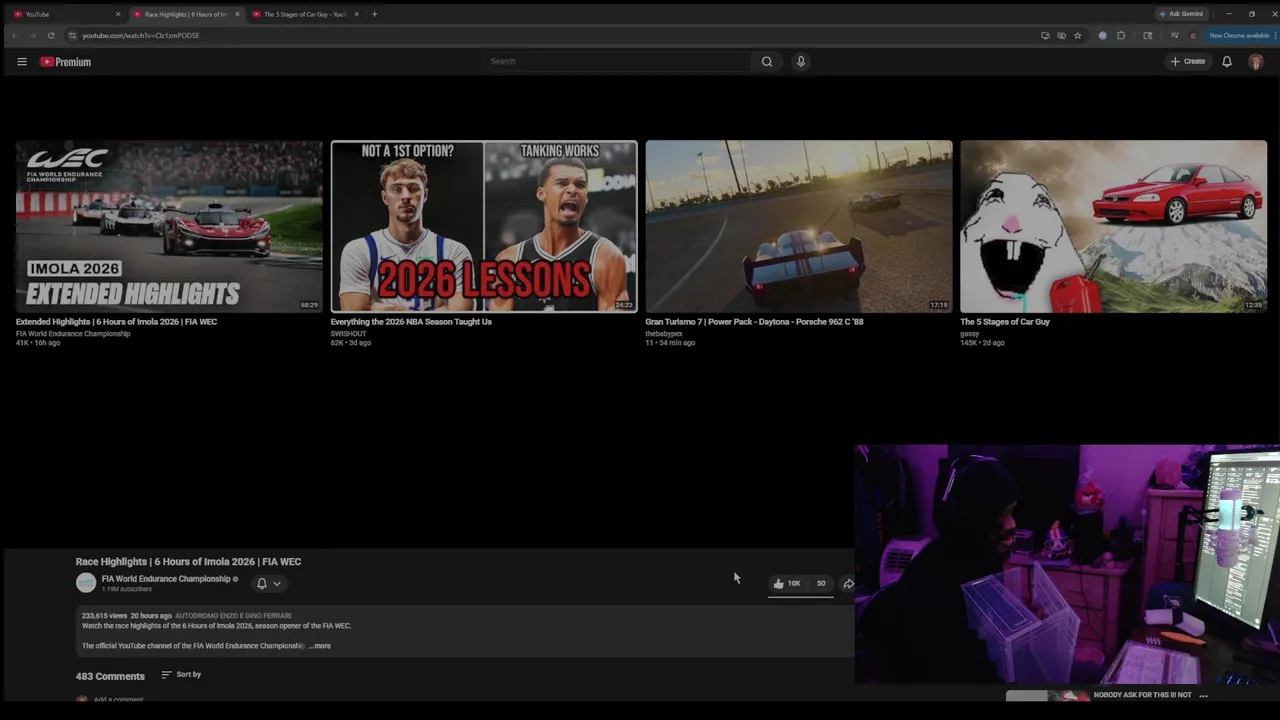Click title Gran Turismo 7 Power Pack Daytona
The width and height of the screenshot is (1280, 720).
(x=754, y=322)
